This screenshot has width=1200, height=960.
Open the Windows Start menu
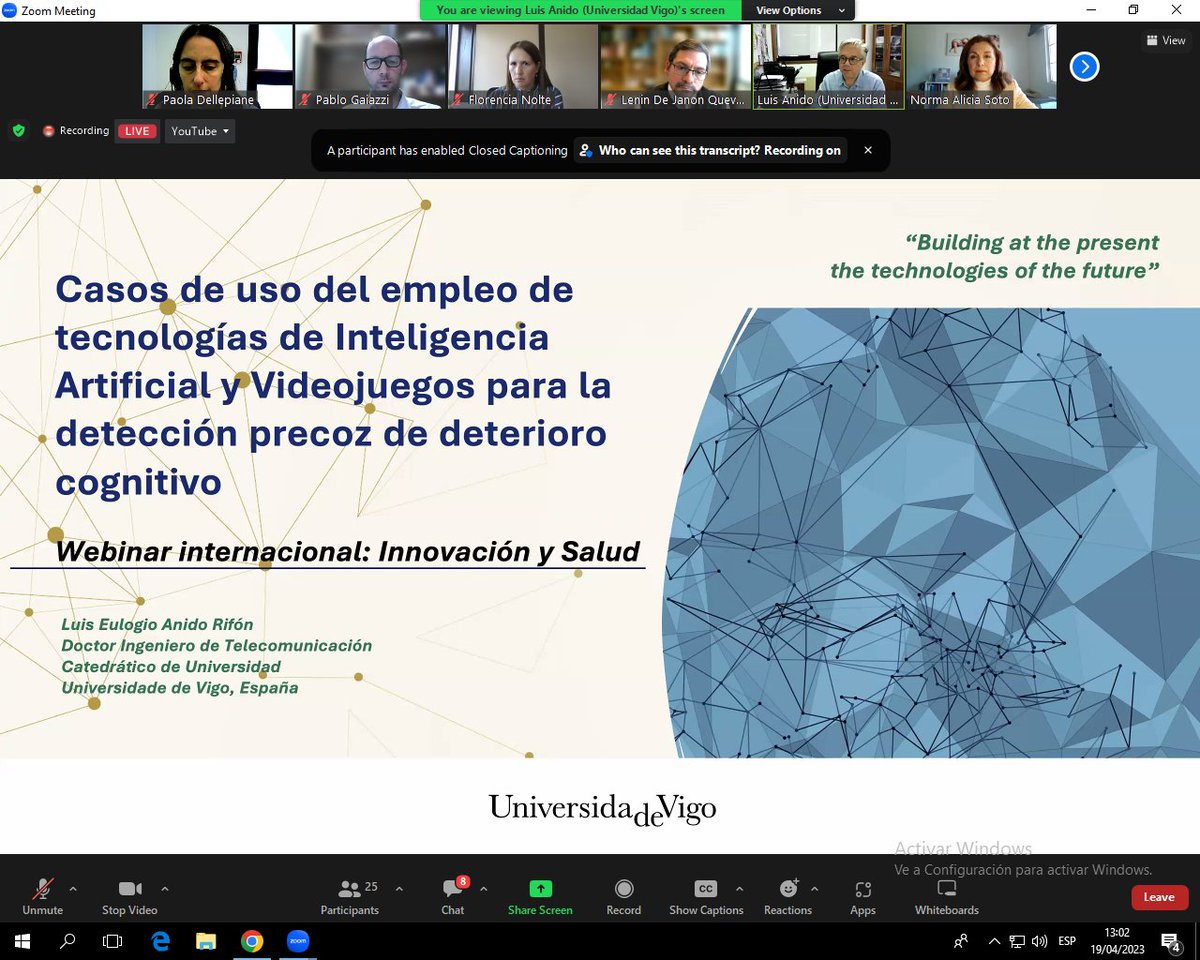coord(22,941)
